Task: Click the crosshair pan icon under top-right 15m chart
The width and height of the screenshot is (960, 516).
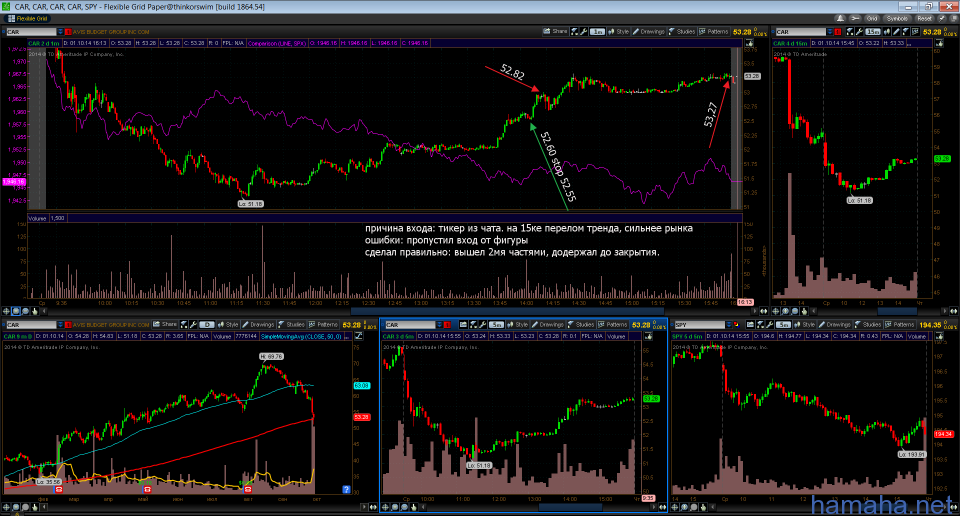Action: coord(775,311)
